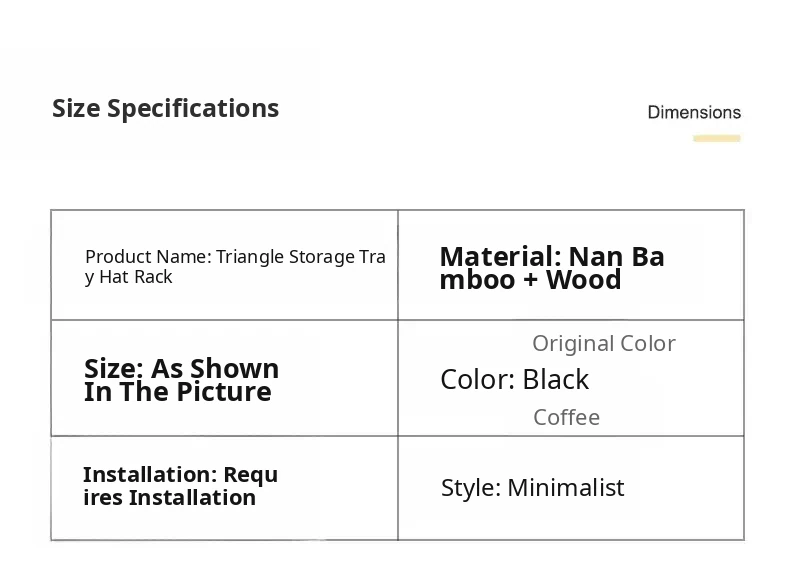The image size is (790, 585).
Task: Click the ires Installation line
Action: point(169,498)
